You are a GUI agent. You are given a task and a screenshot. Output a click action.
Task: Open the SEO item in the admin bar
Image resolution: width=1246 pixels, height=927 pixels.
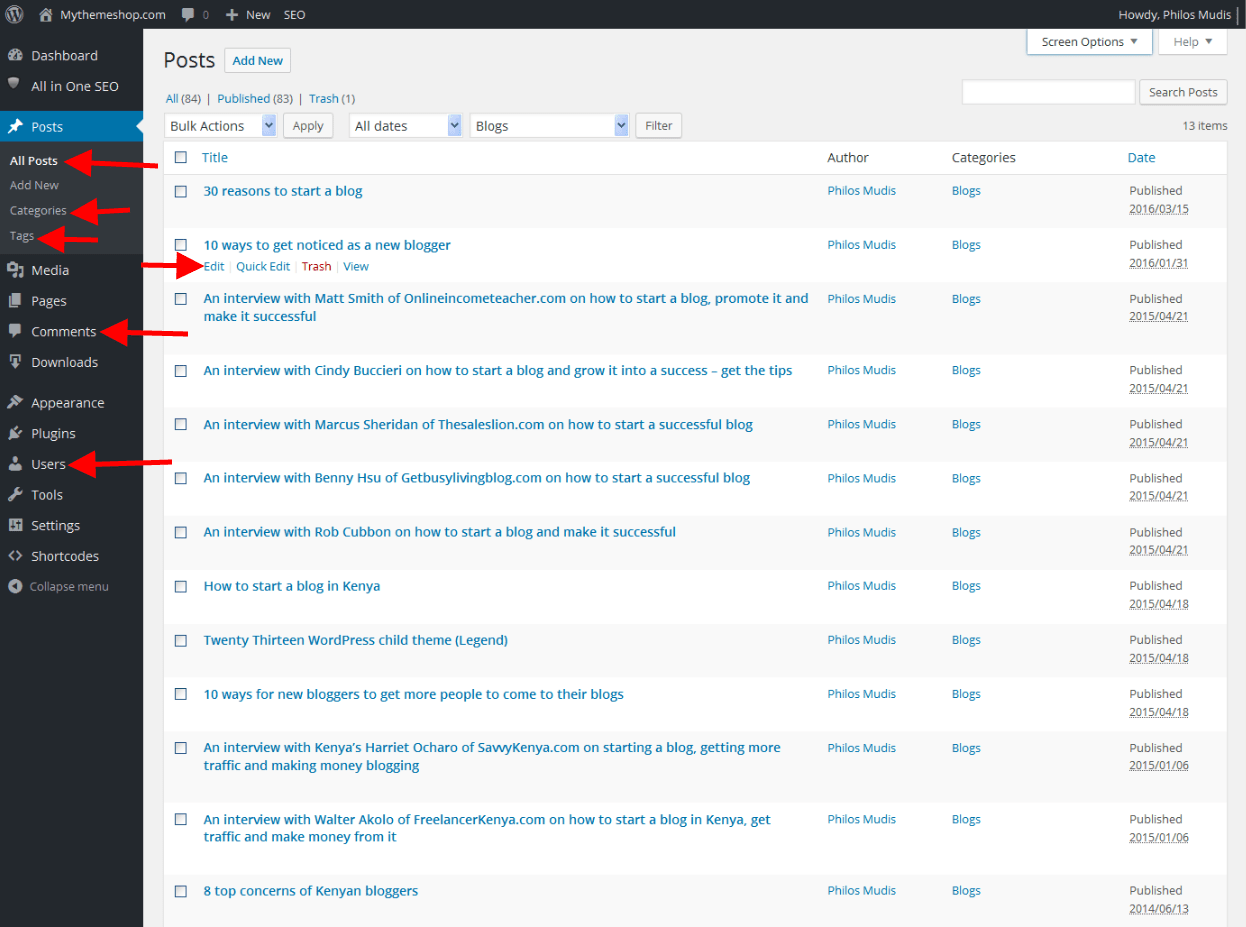[294, 15]
